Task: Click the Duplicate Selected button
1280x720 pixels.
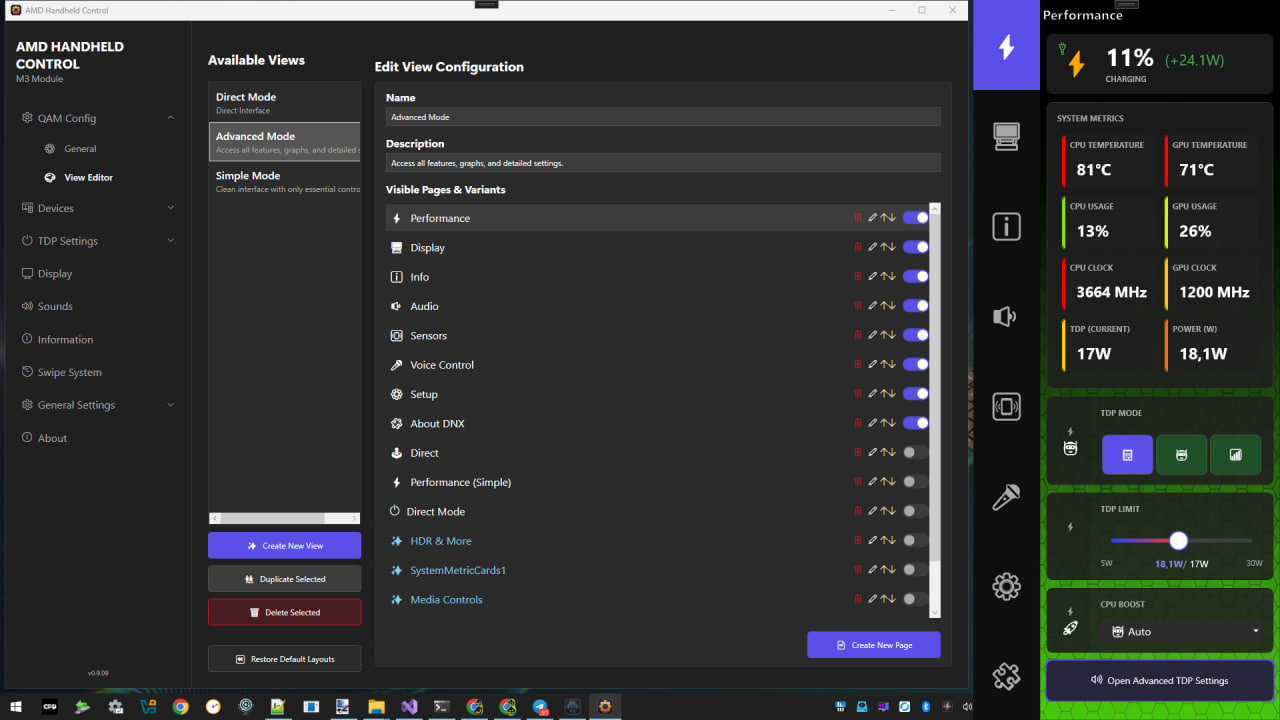Action: coord(284,579)
